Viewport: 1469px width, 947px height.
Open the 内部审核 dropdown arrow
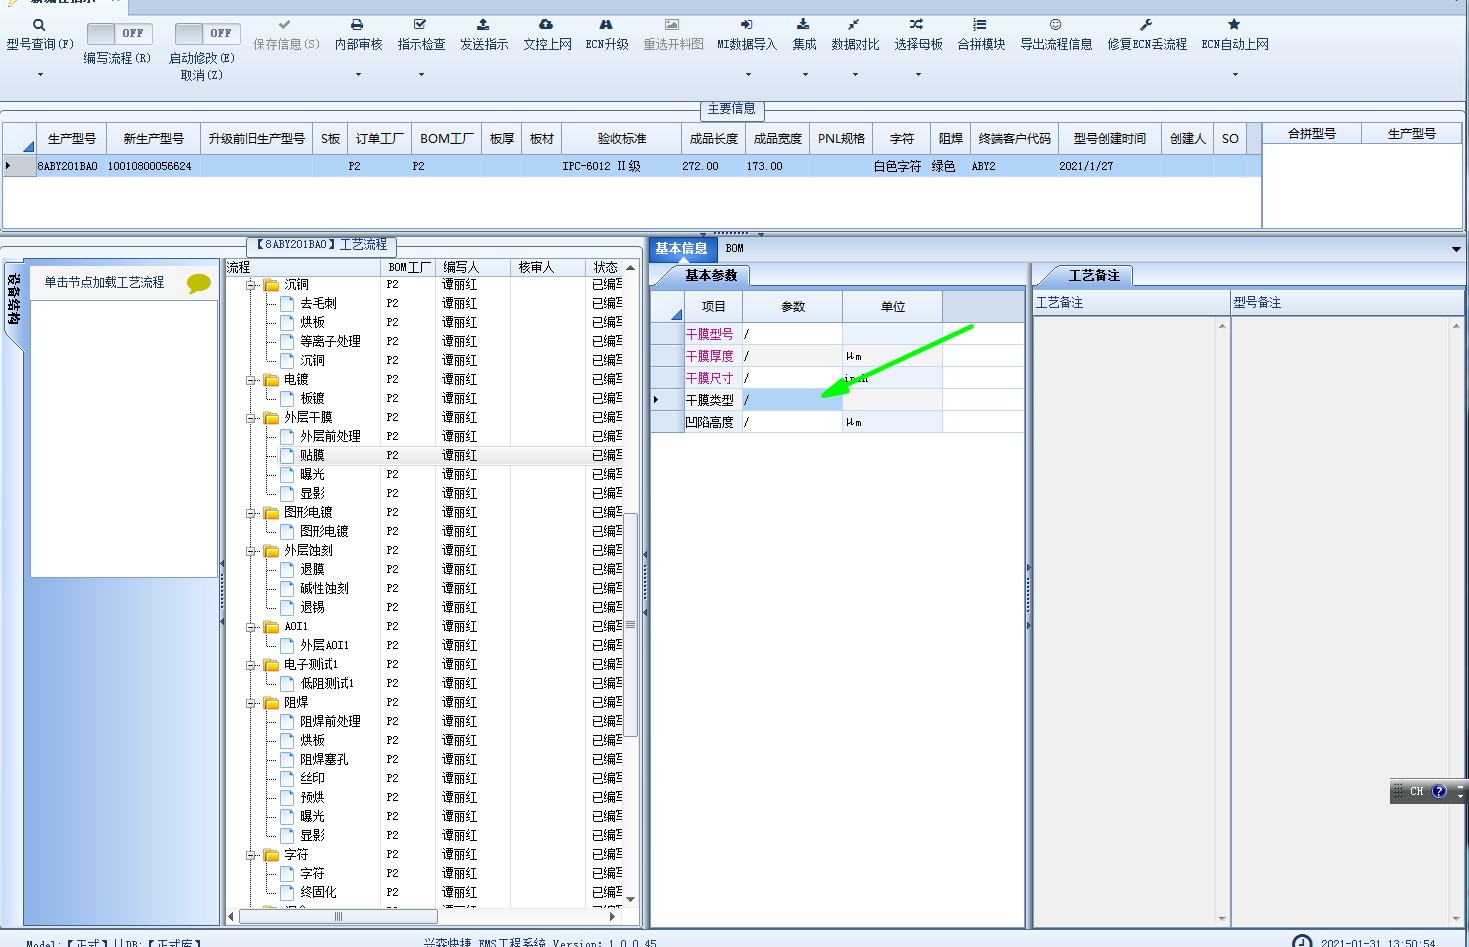click(x=358, y=74)
